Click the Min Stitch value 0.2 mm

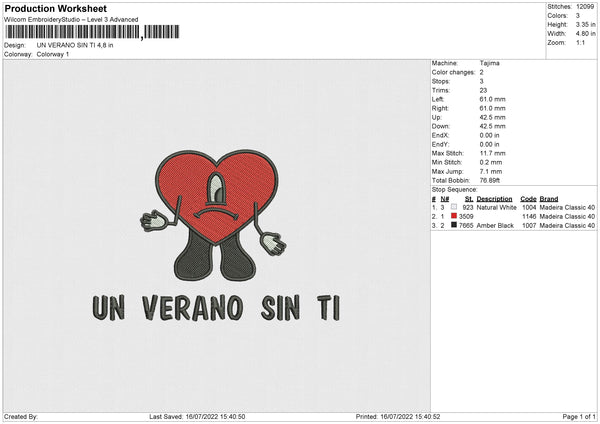click(x=491, y=162)
